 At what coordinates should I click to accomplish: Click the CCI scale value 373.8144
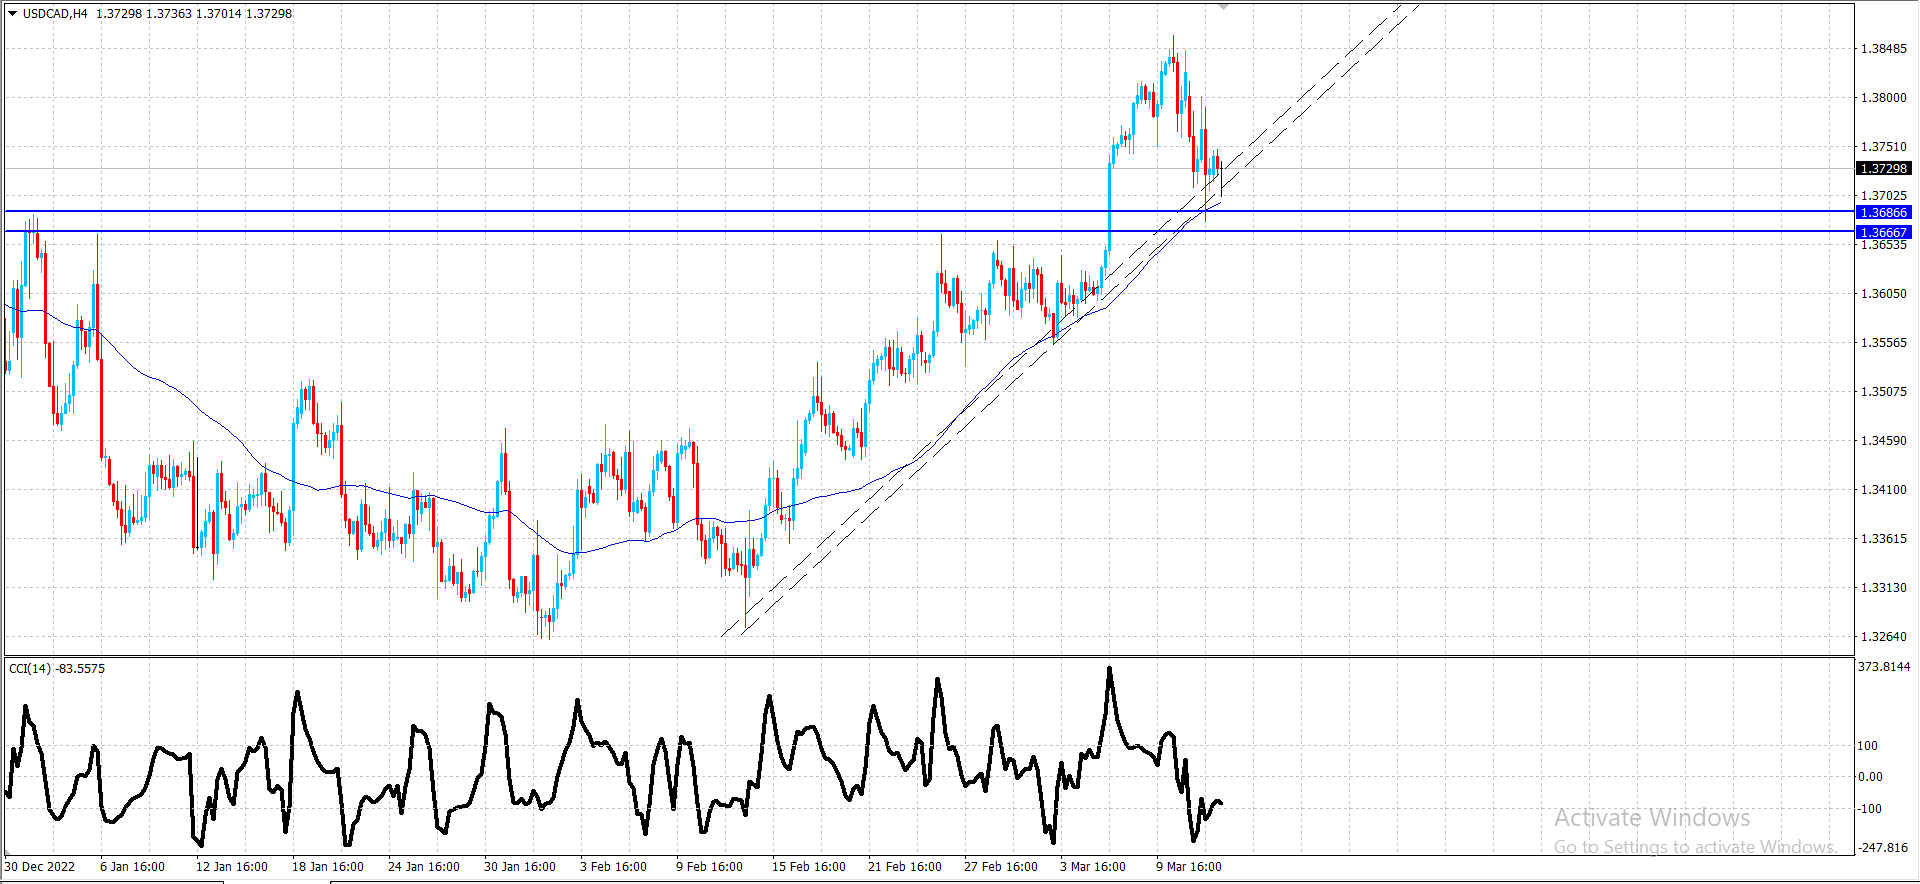1884,667
